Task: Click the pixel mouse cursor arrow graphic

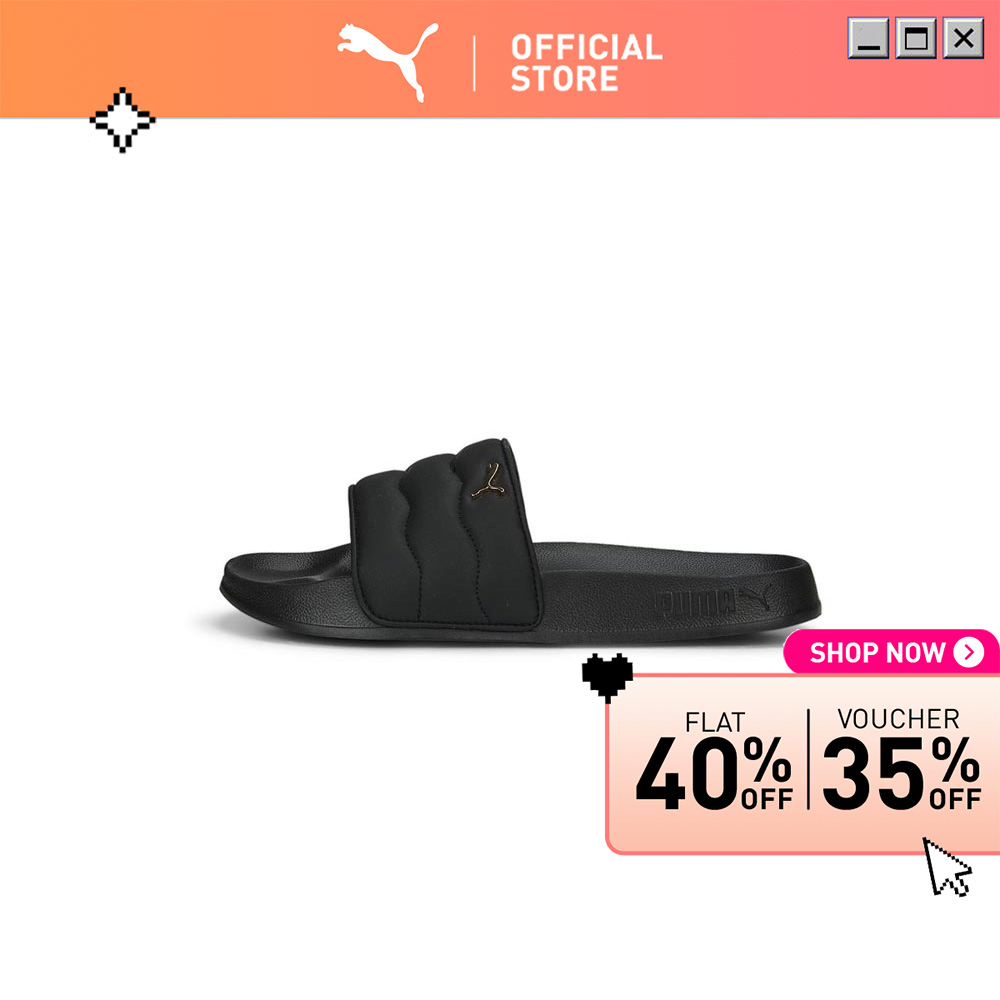Action: point(947,867)
